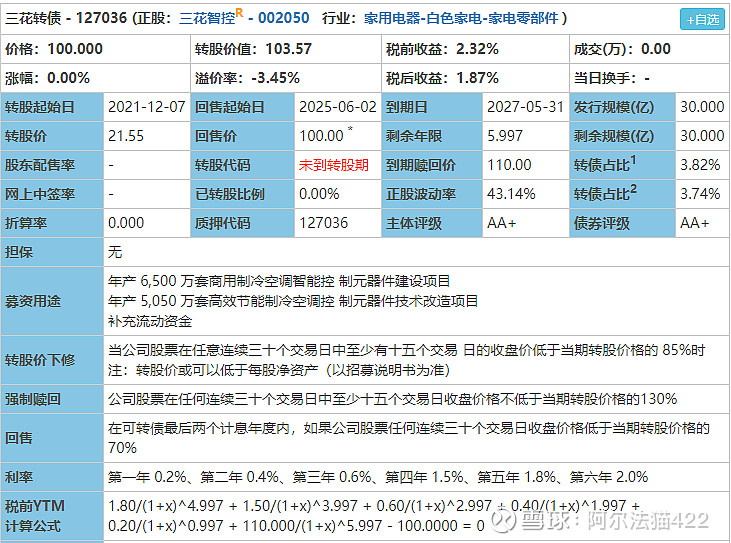Viewport: 731px width, 543px height.
Task: Click the 募资用途 row label
Action: coord(52,301)
